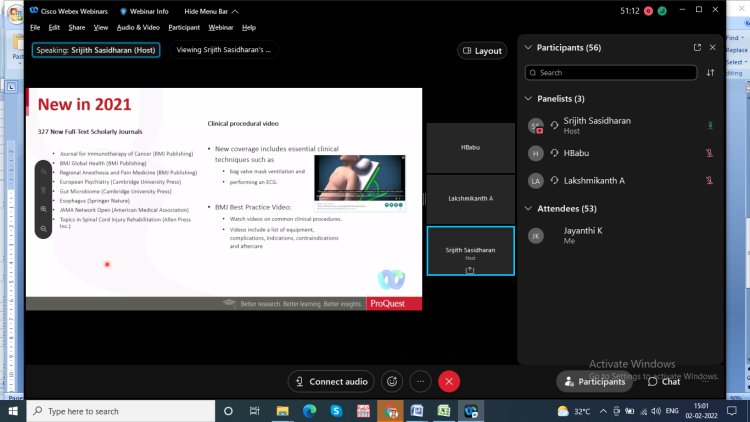Click the red leave webinar button

pos(449,381)
